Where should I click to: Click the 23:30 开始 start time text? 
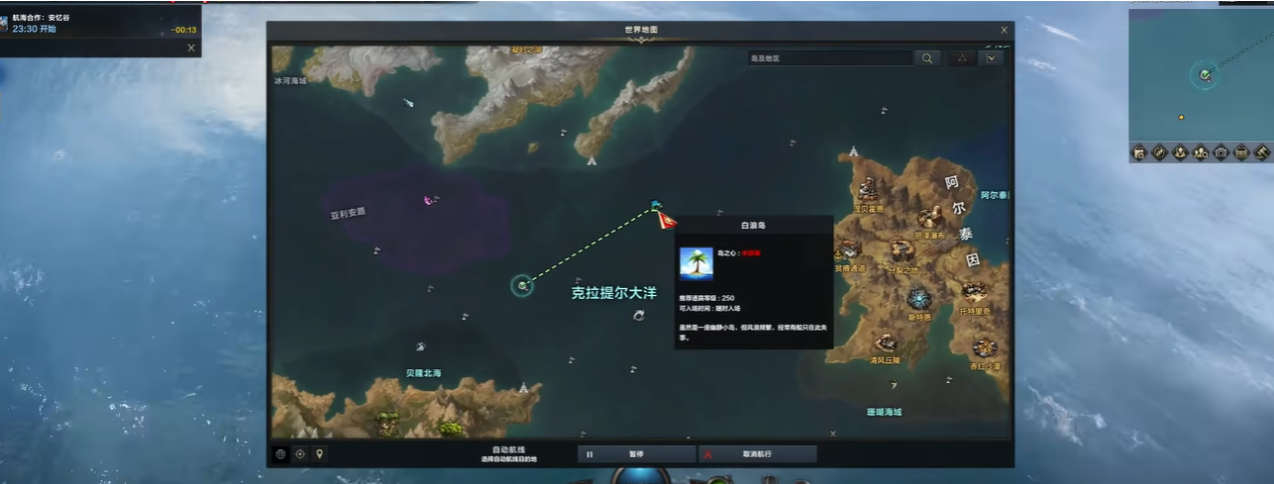point(34,29)
